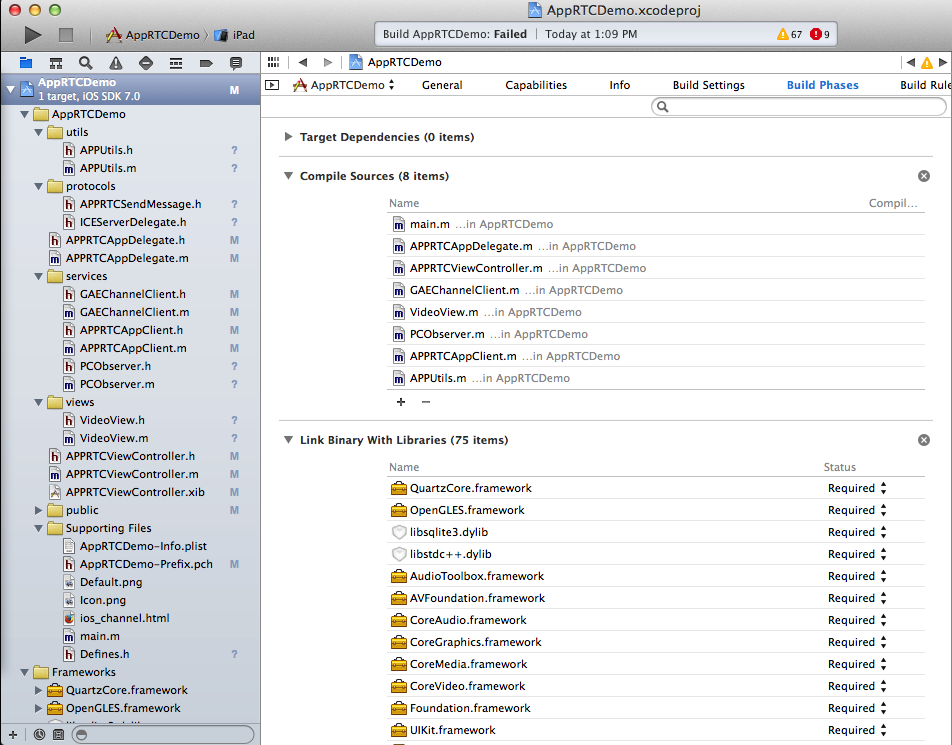Viewport: 952px width, 745px height.
Task: Collapse the utils folder
Action: click(x=39, y=132)
